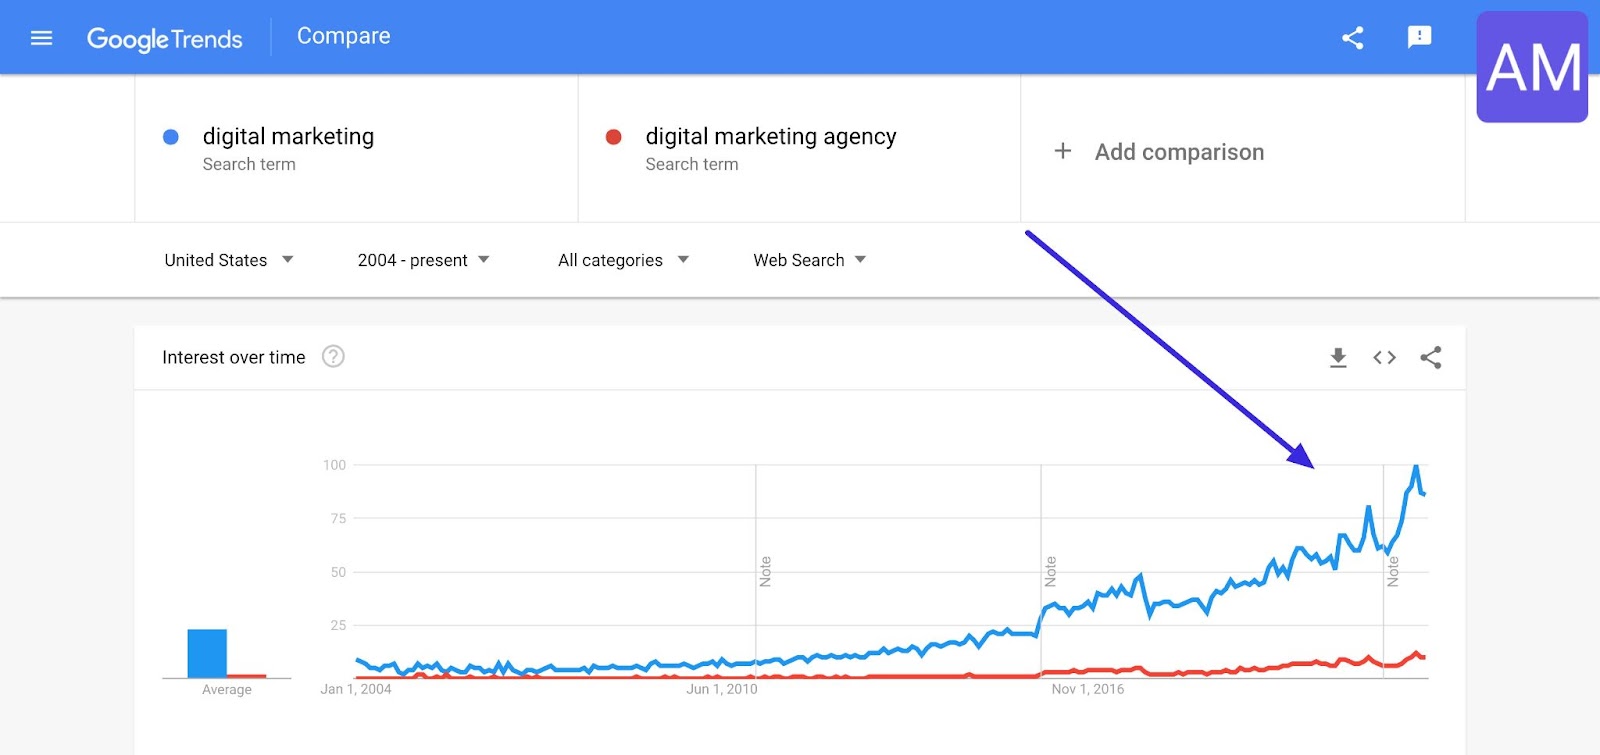Edit the digital marketing agency term
Viewport: 1600px width, 755px height.
coord(771,136)
